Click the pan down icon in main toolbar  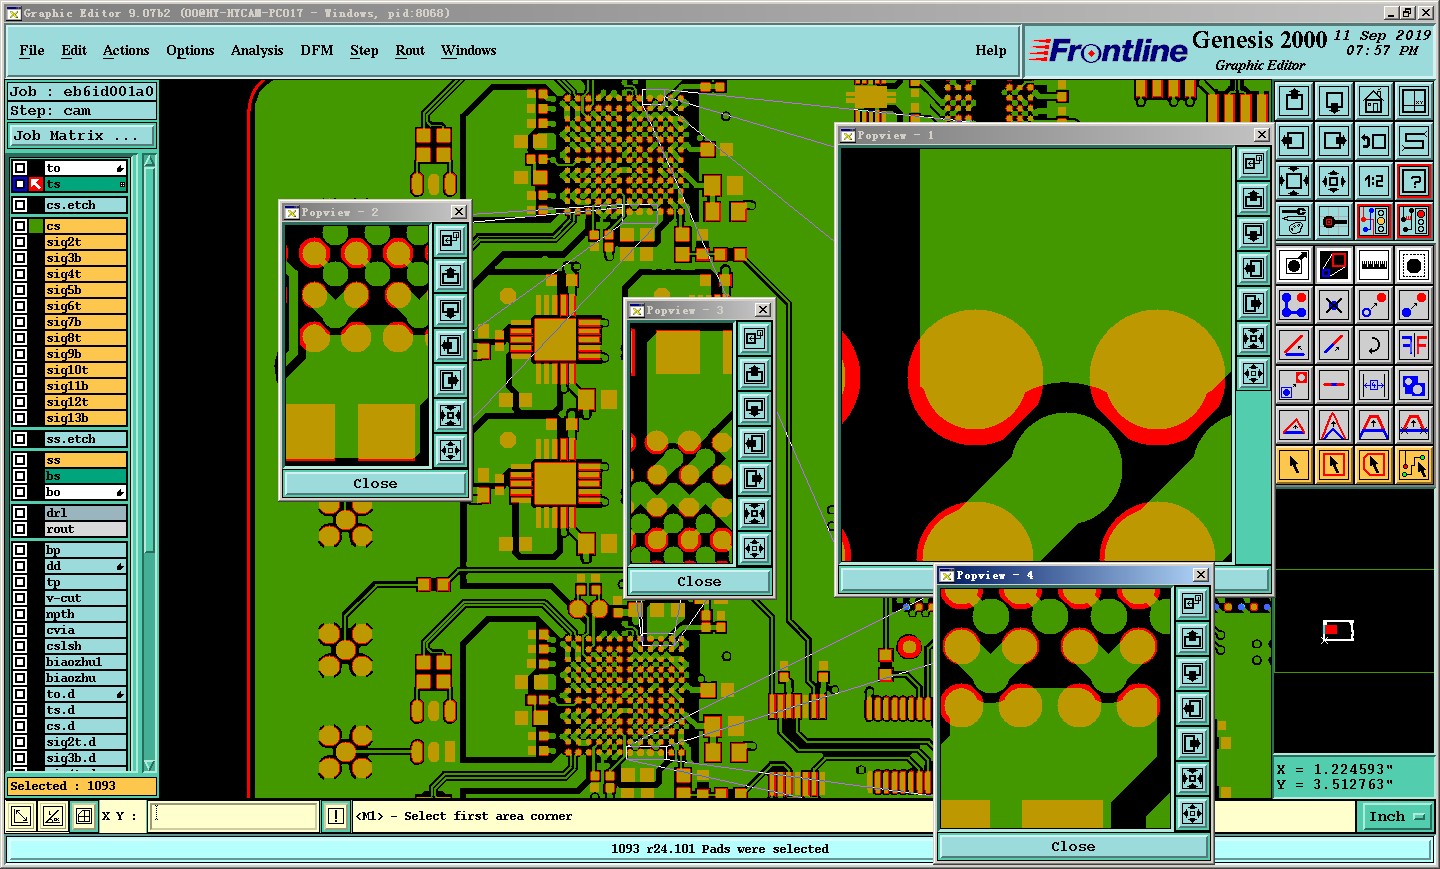1334,101
